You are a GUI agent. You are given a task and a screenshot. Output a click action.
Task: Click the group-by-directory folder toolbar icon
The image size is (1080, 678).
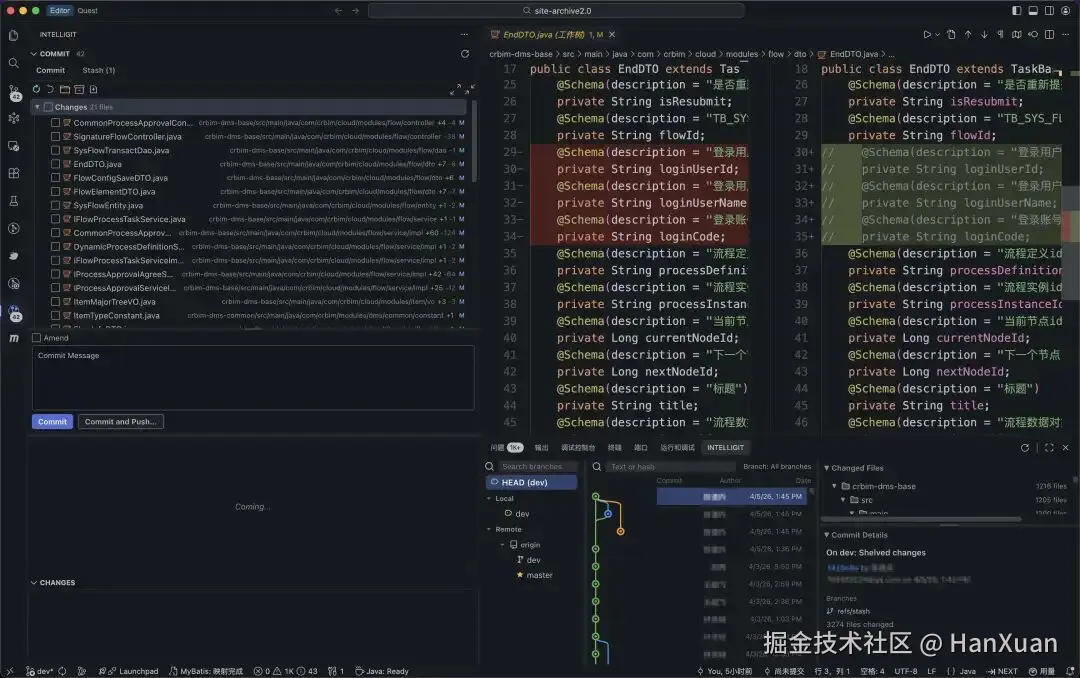click(x=65, y=90)
